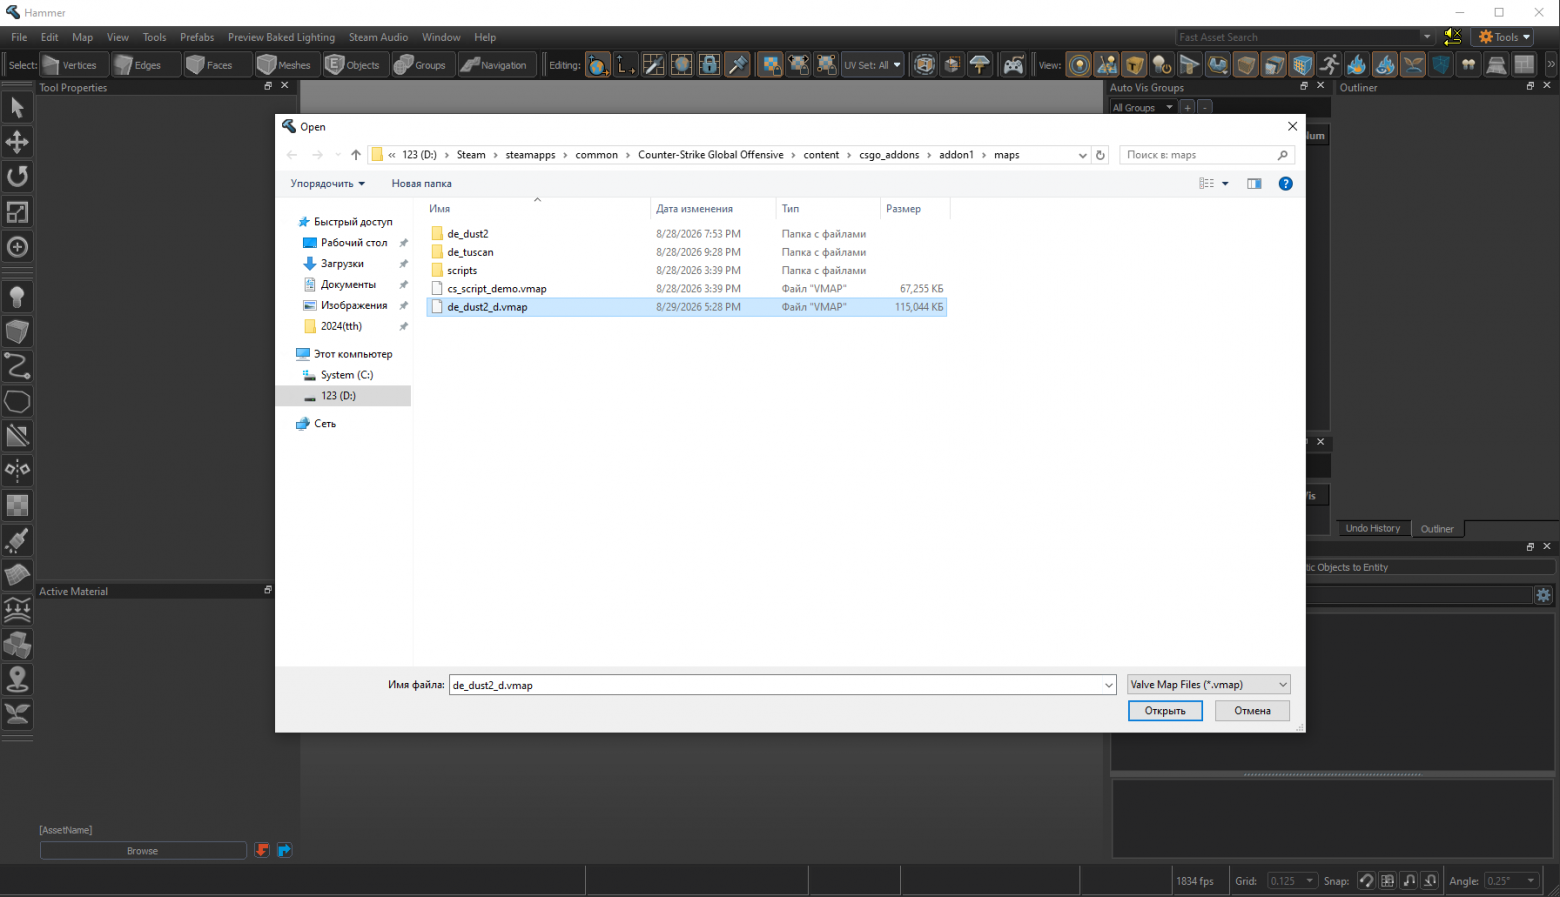The height and width of the screenshot is (897, 1560).
Task: Select the cs_script_demo.vmap file
Action: pyautogui.click(x=497, y=289)
